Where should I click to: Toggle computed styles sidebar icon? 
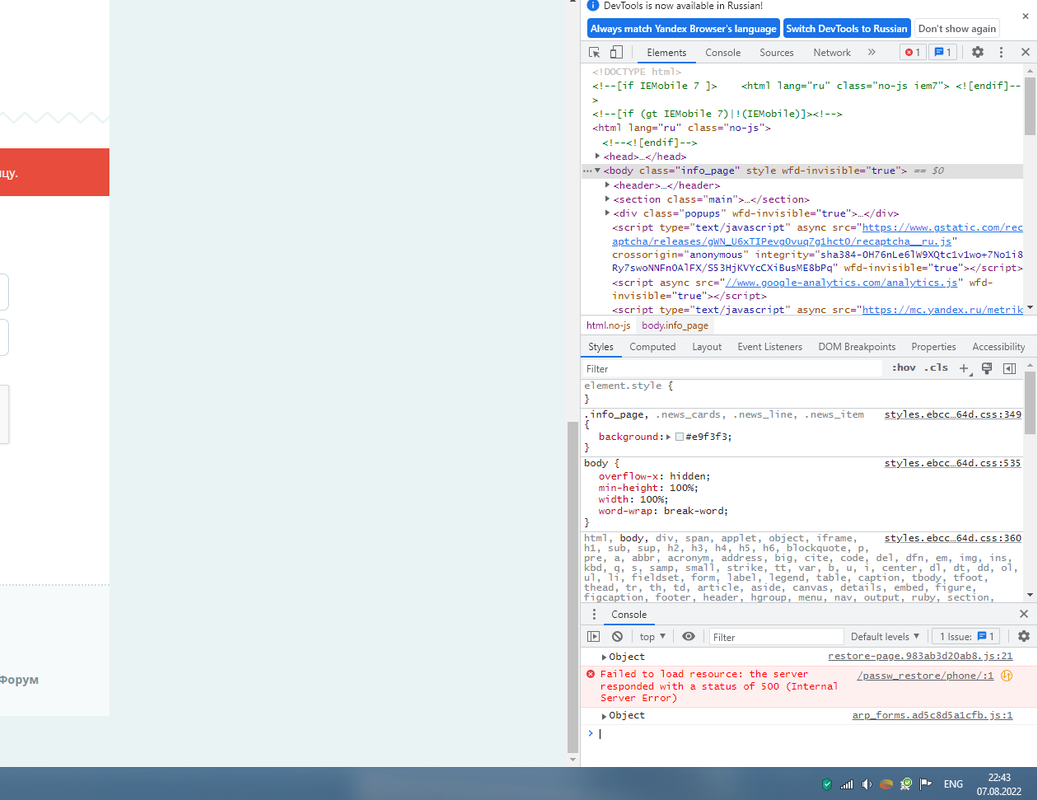[1009, 368]
